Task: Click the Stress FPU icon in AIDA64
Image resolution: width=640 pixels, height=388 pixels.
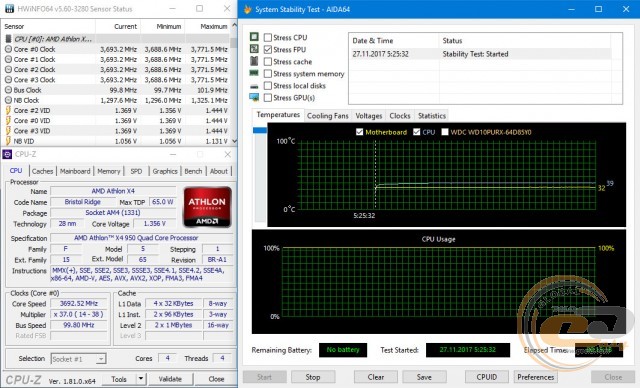Action: 254,49
